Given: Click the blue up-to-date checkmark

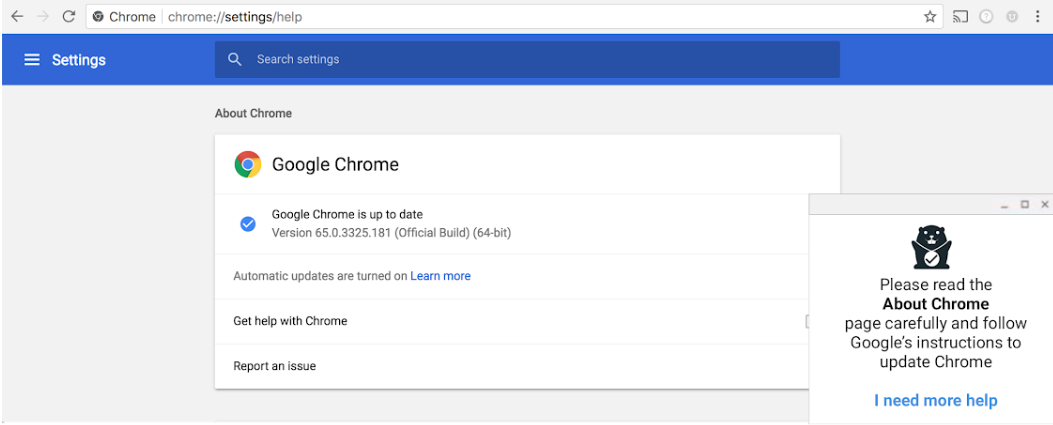Looking at the screenshot, I should [248, 224].
